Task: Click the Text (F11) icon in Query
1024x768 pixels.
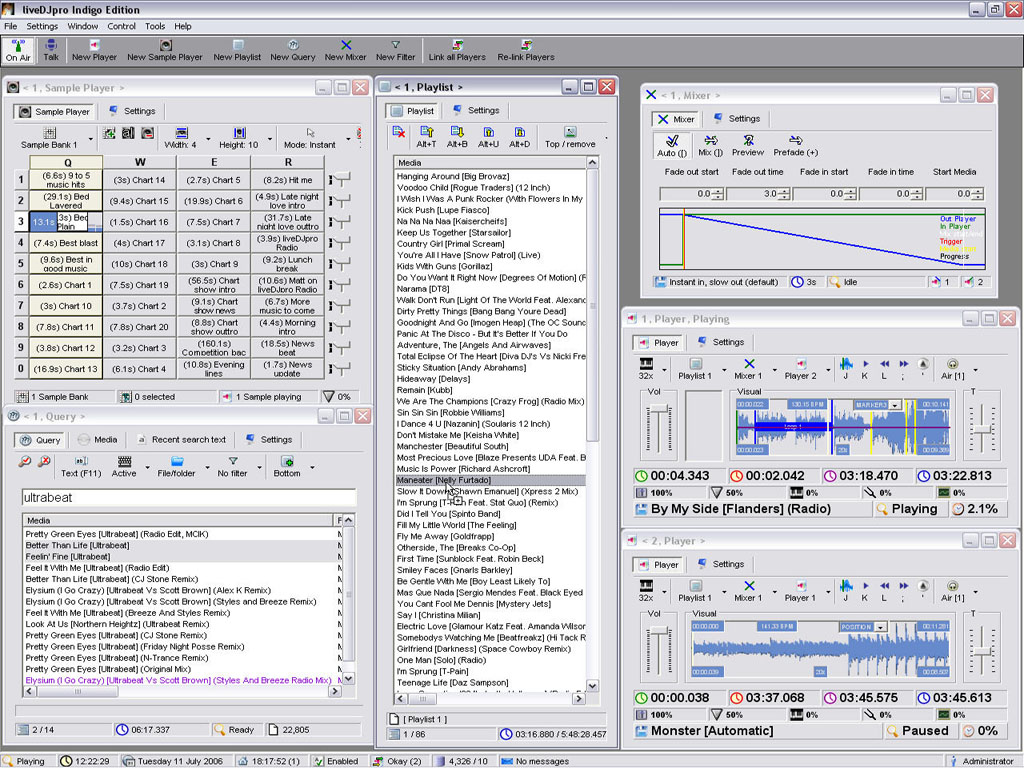Action: pyautogui.click(x=82, y=462)
